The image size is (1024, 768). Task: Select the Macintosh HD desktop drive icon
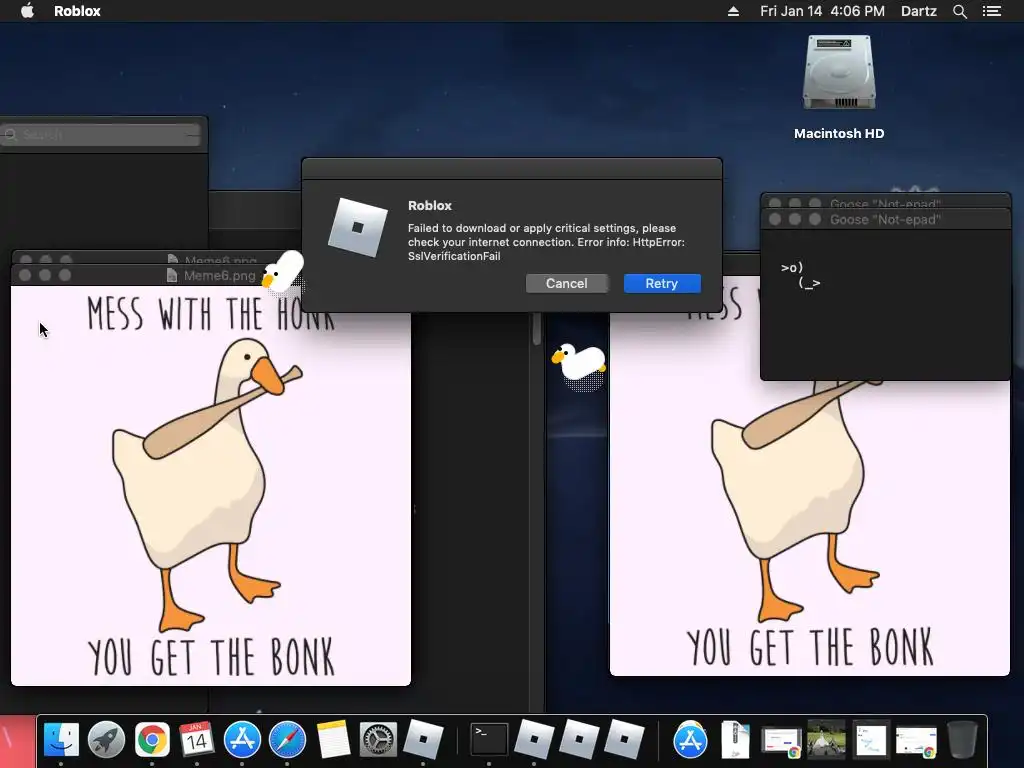click(x=839, y=73)
